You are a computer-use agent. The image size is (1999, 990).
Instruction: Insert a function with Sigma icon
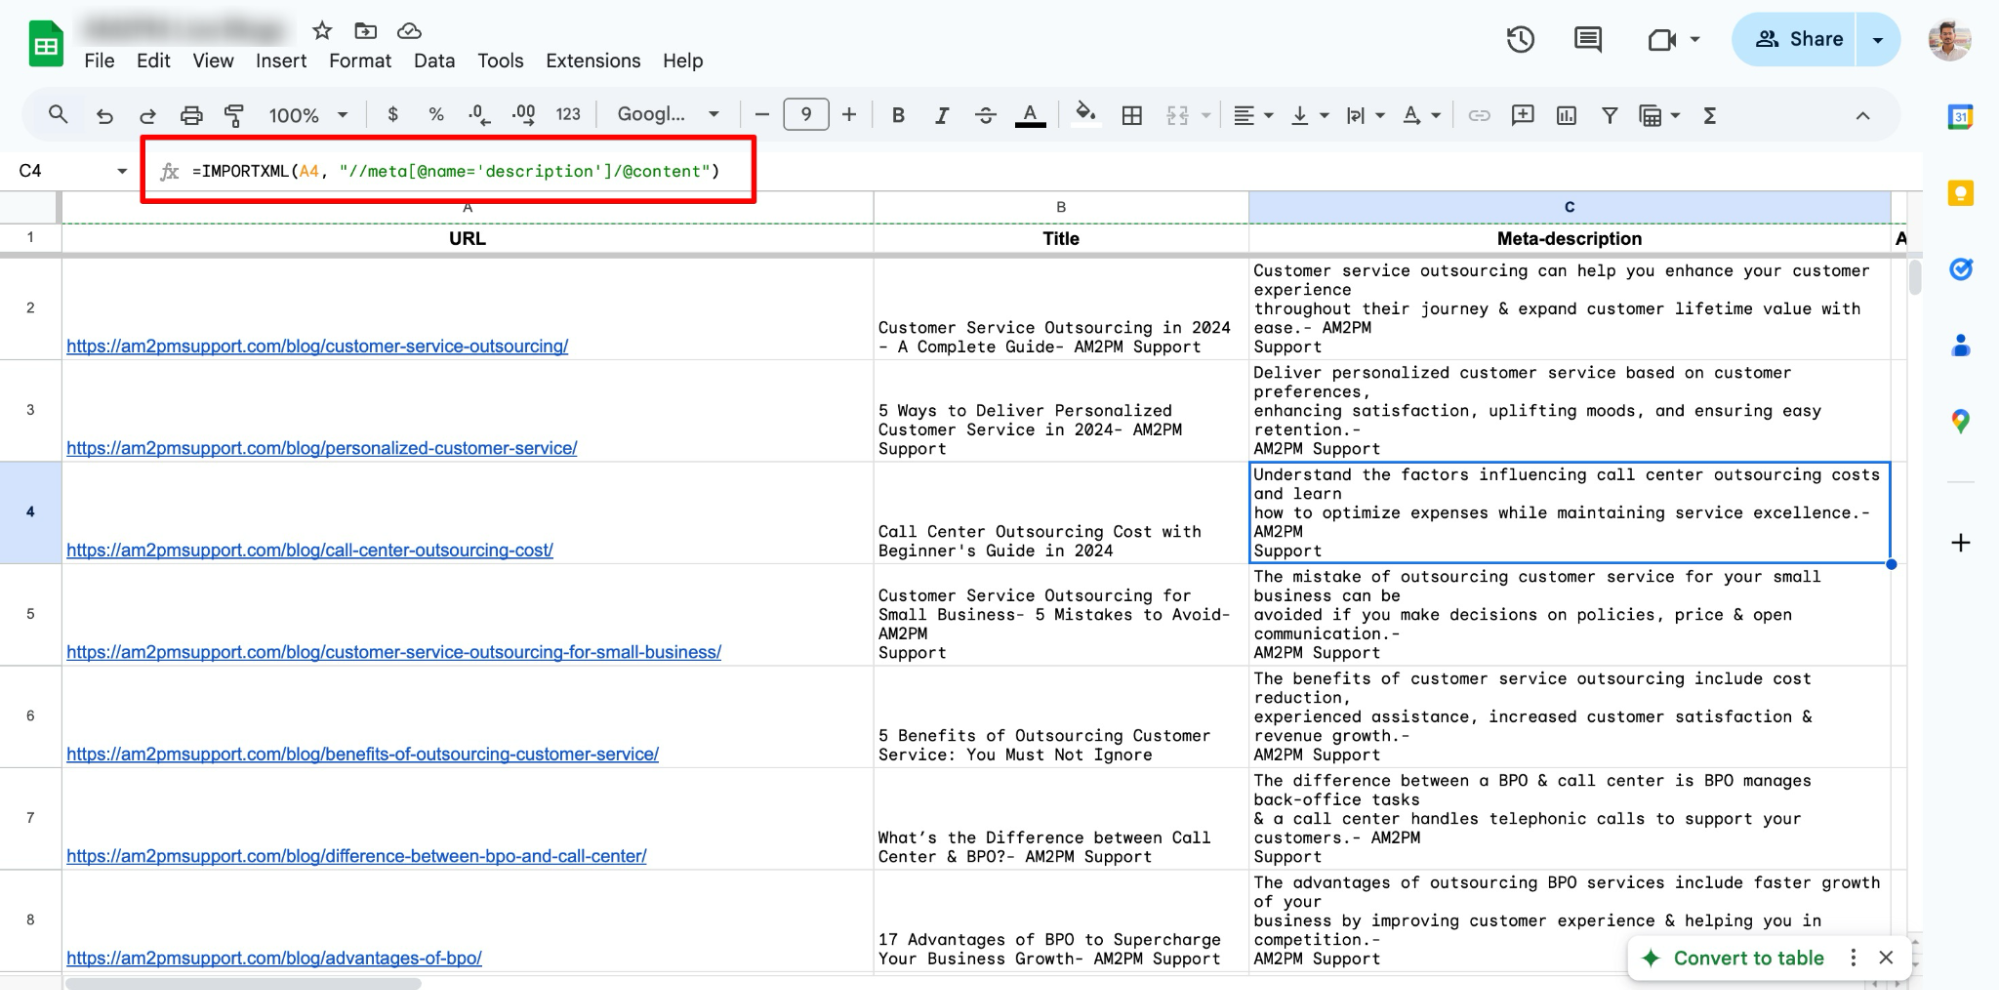(x=1710, y=114)
